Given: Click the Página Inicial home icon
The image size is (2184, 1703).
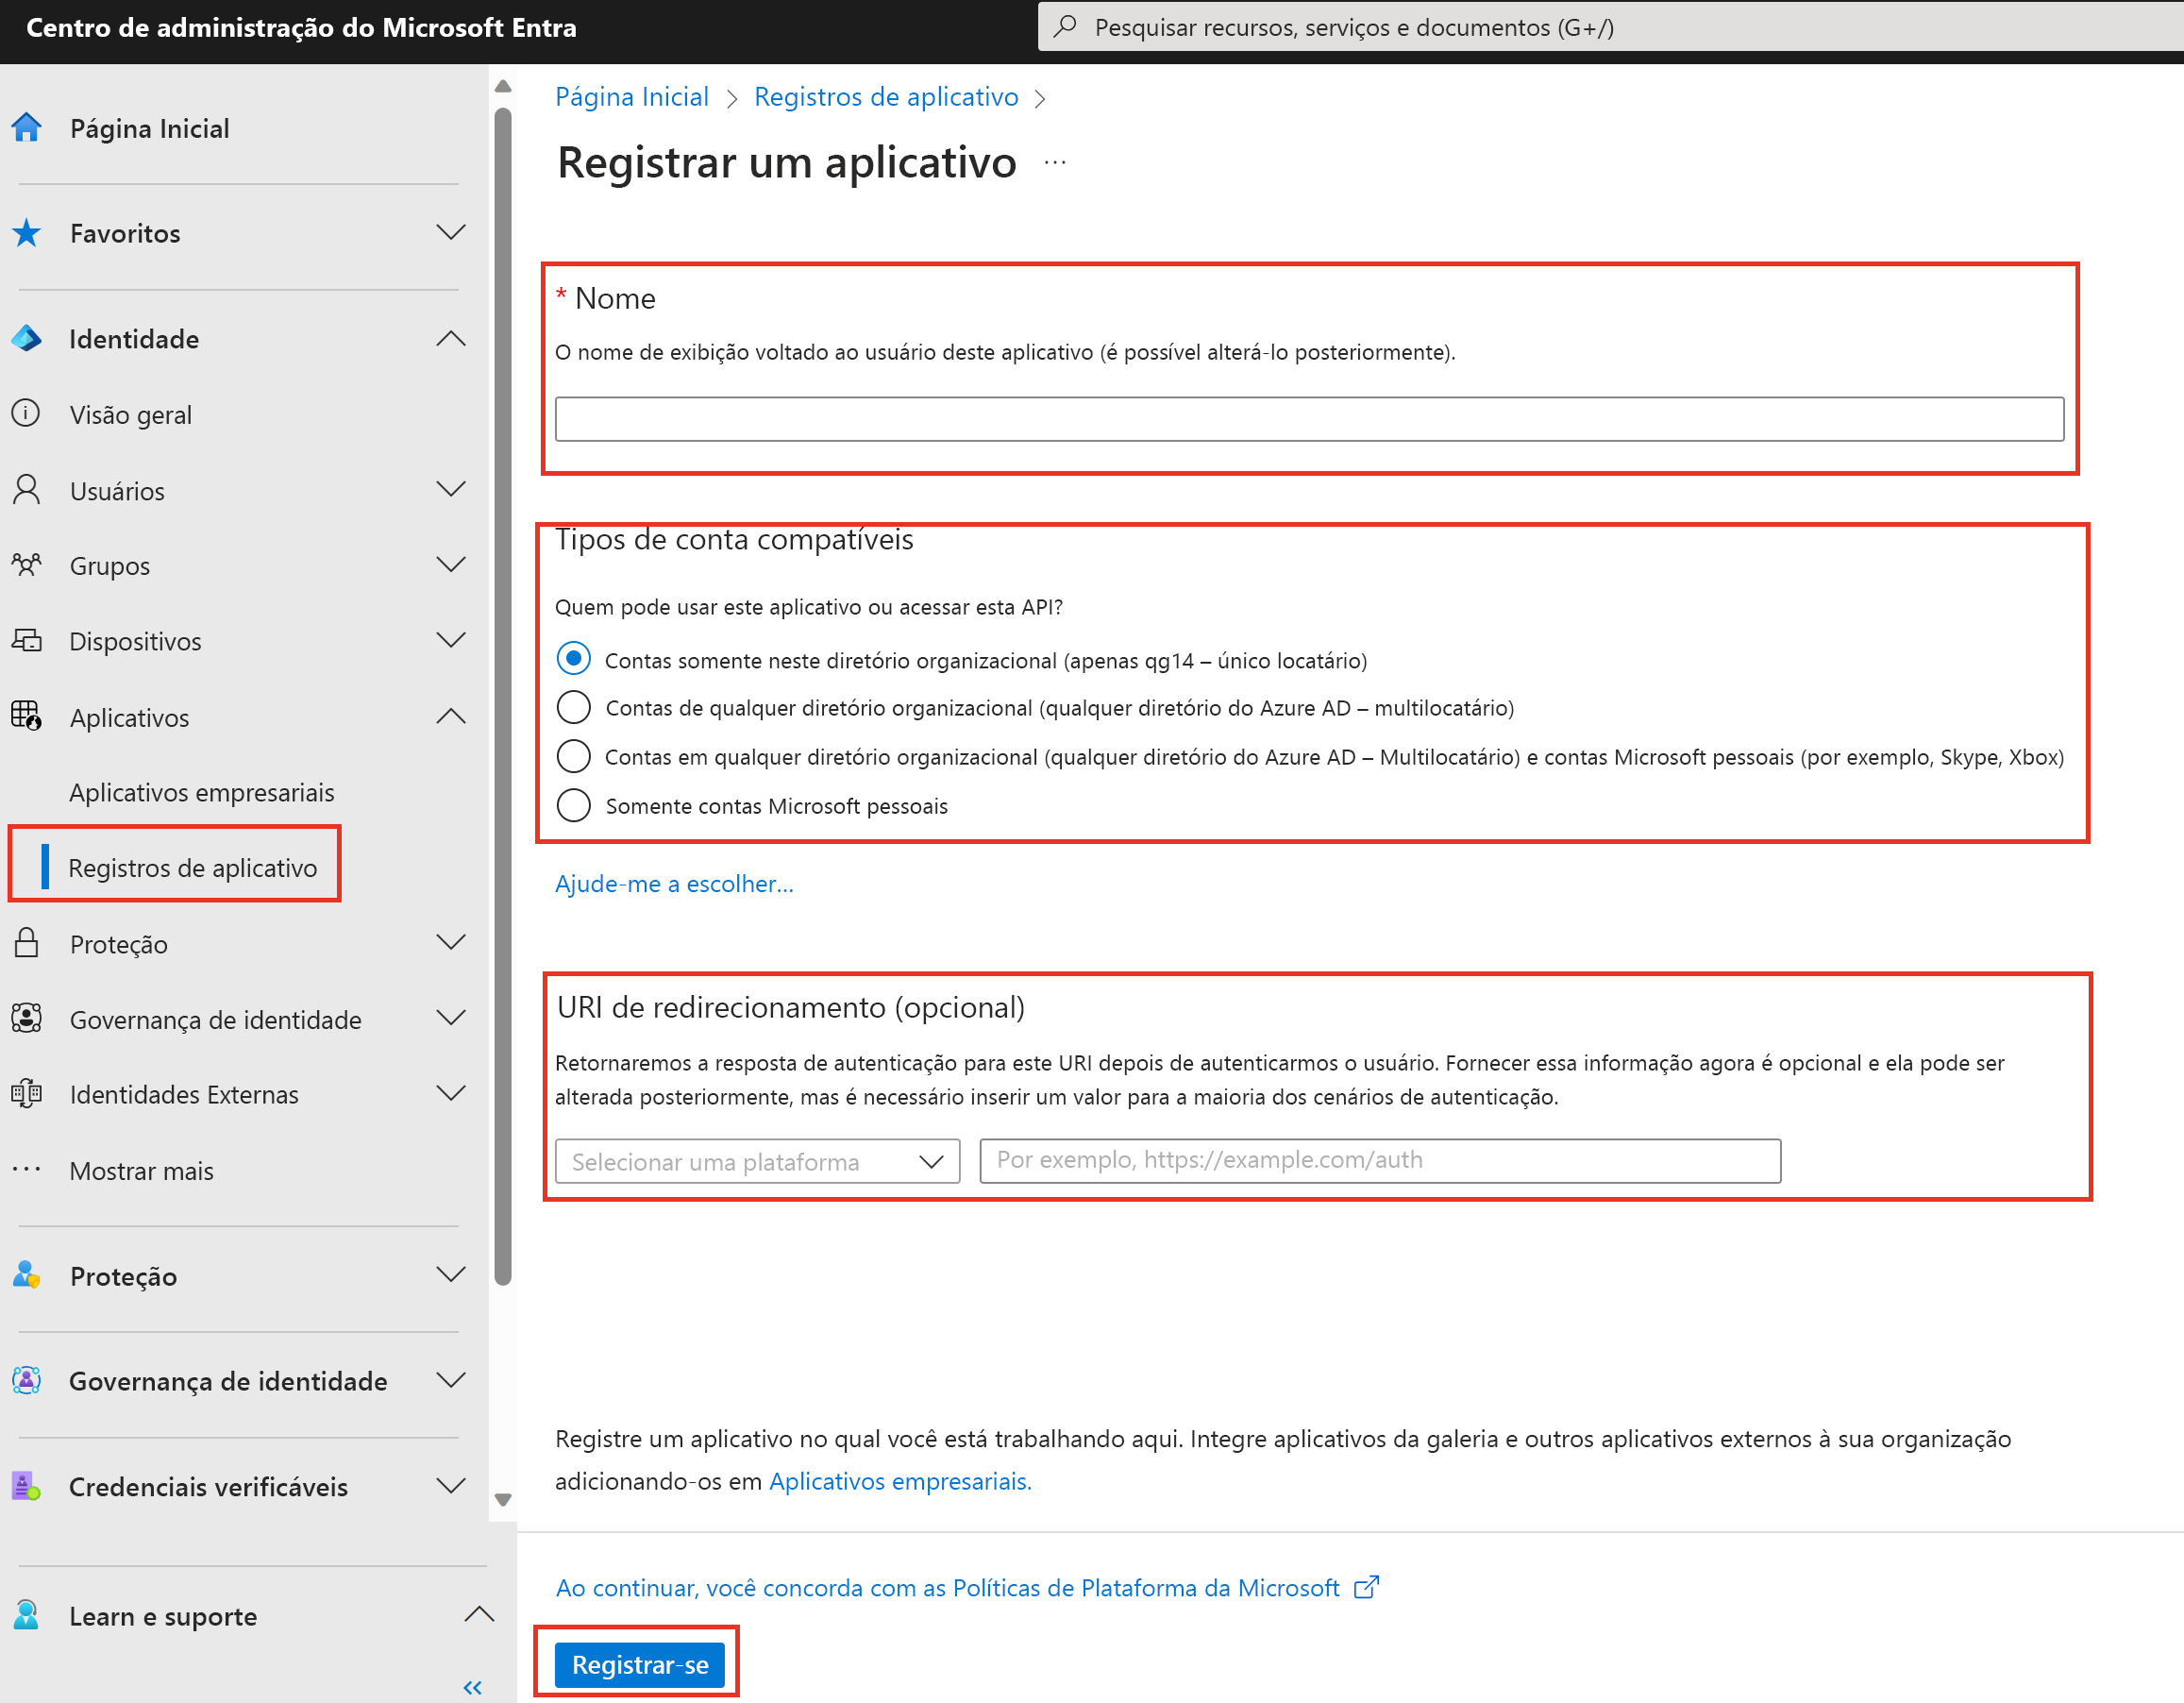Looking at the screenshot, I should 26,128.
